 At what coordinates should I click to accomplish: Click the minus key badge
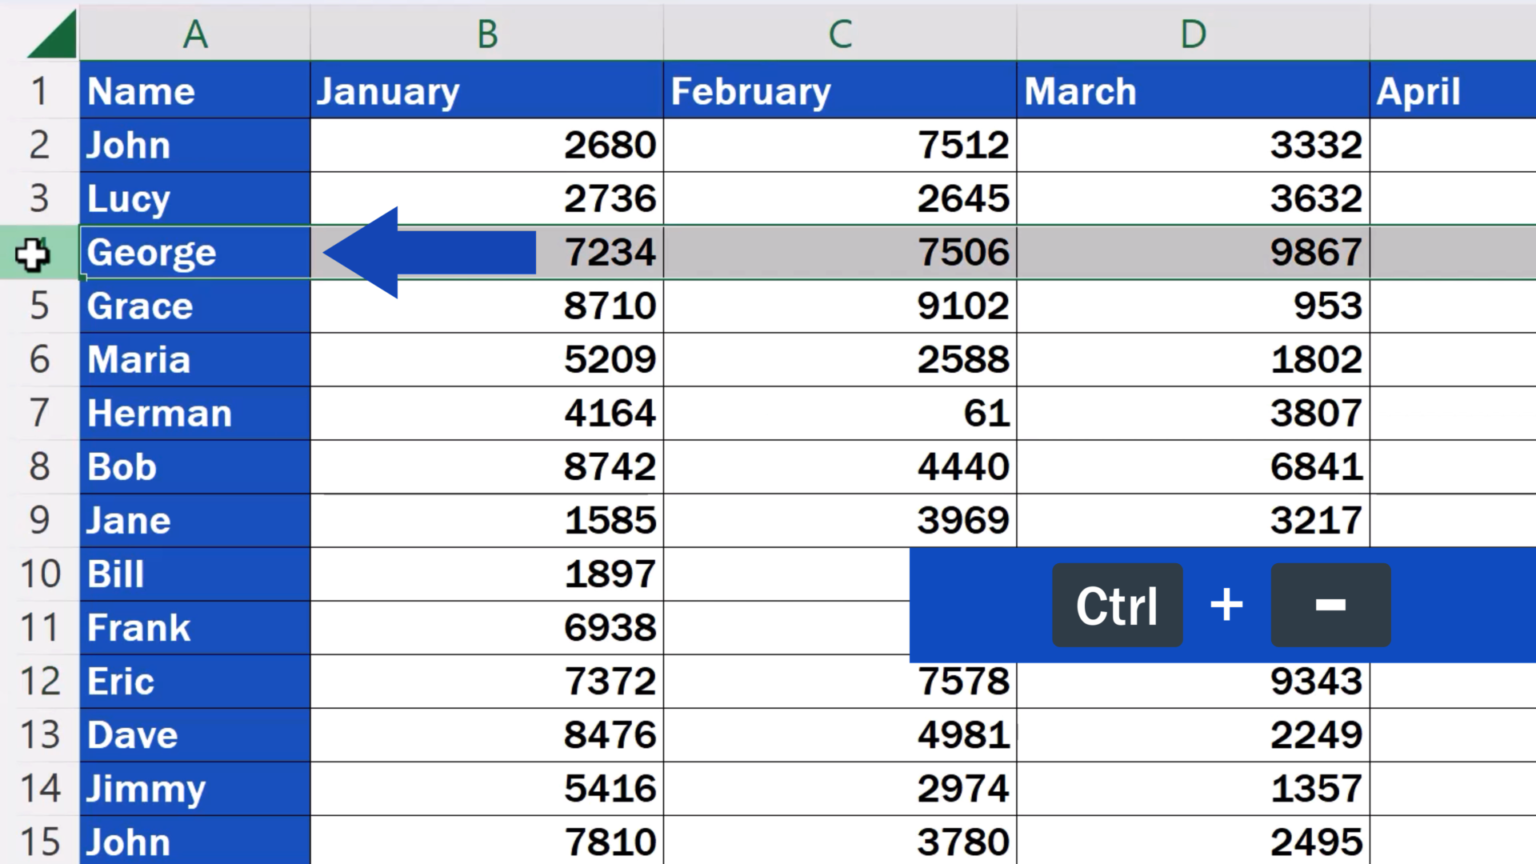point(1330,606)
